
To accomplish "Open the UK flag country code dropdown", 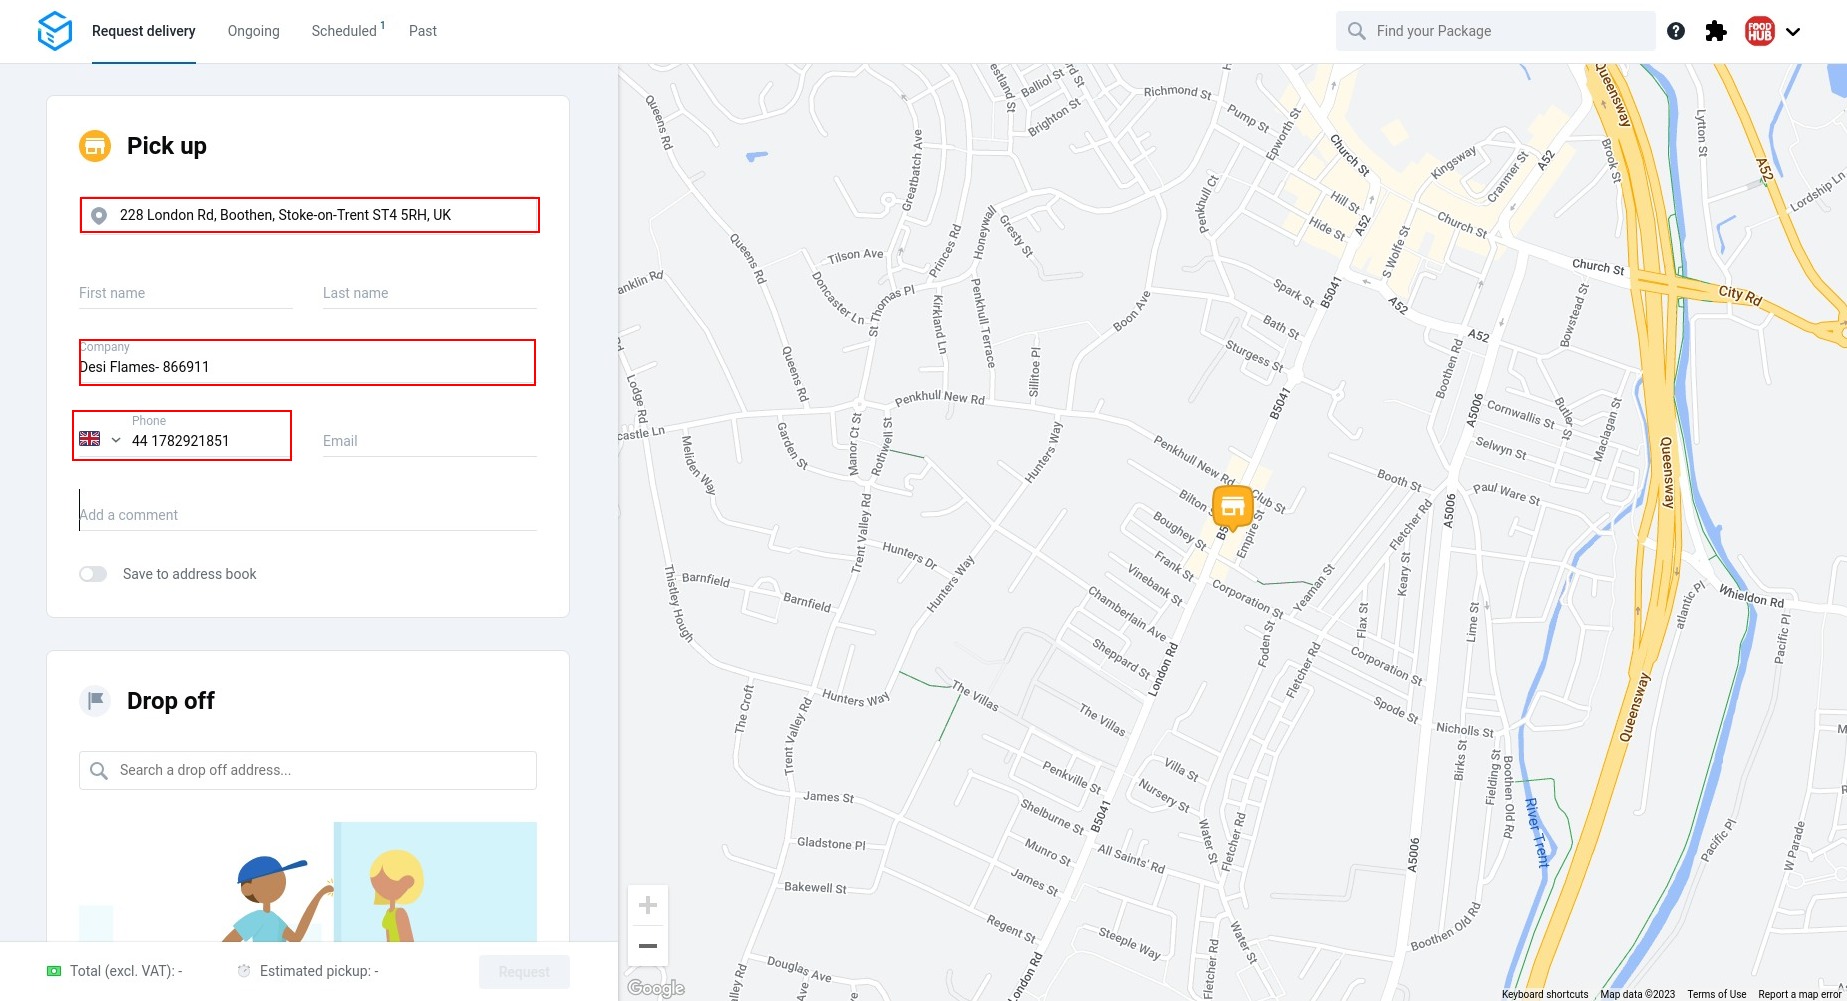I will coord(99,439).
